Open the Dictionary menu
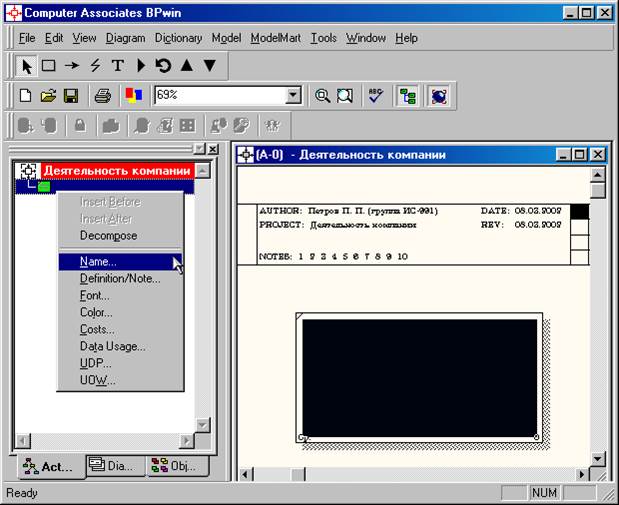 (x=178, y=38)
